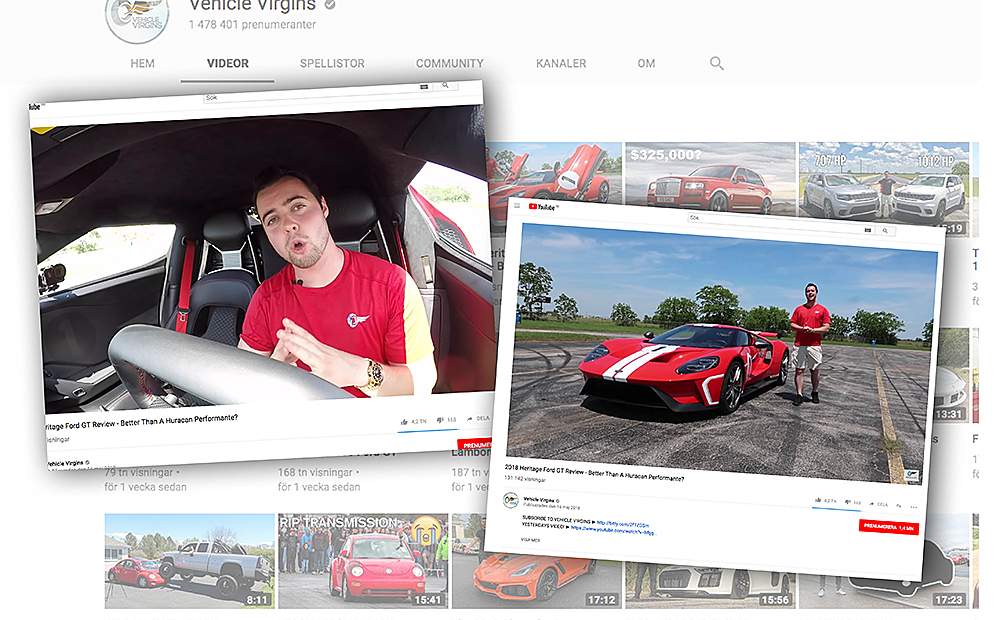Click the Vehicle Virgins channel avatar logo
Screen dimensions: 1000x620
[x=137, y=15]
